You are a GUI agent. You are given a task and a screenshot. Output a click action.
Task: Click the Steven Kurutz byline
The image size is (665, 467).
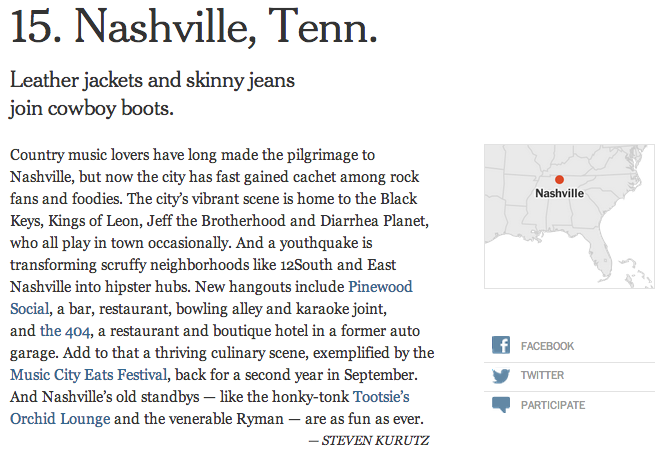pyautogui.click(x=369, y=439)
